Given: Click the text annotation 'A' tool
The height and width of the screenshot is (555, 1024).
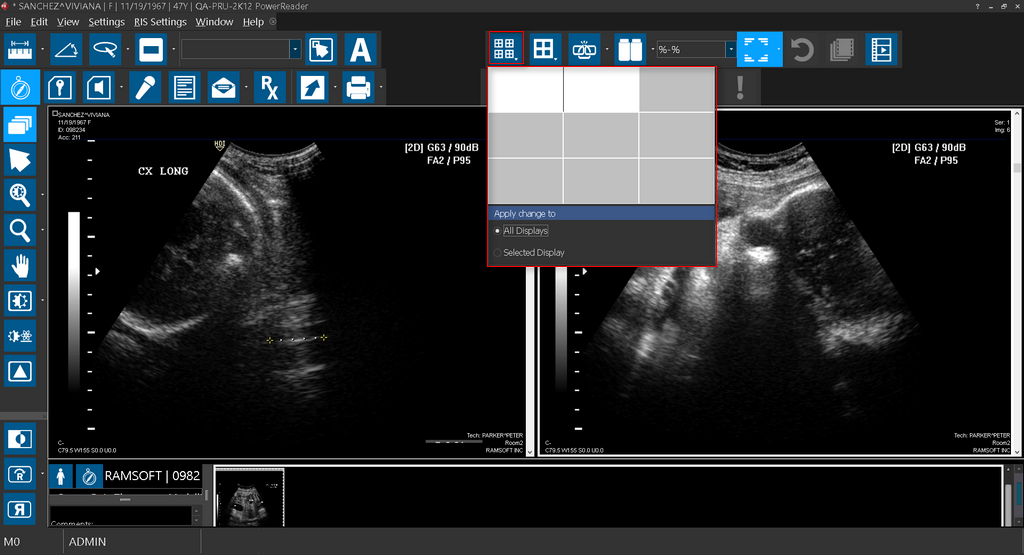Looking at the screenshot, I should click(x=359, y=49).
